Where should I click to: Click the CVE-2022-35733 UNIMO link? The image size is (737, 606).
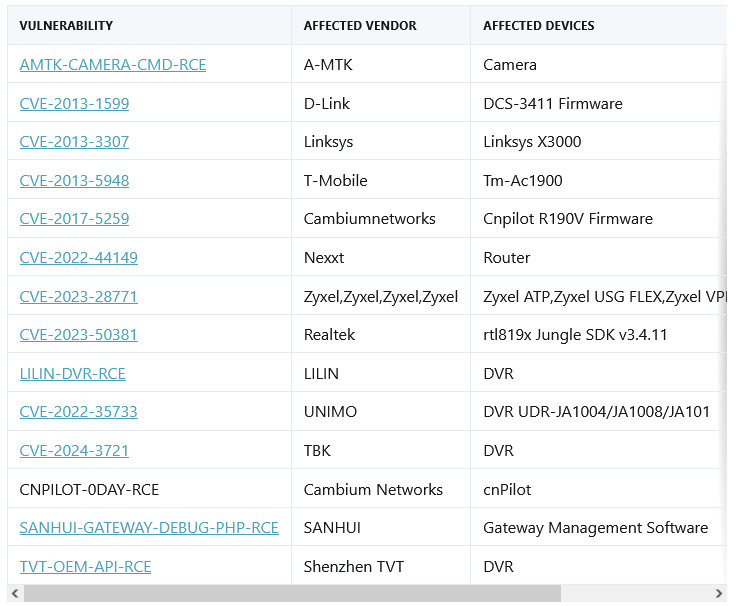[x=78, y=412]
